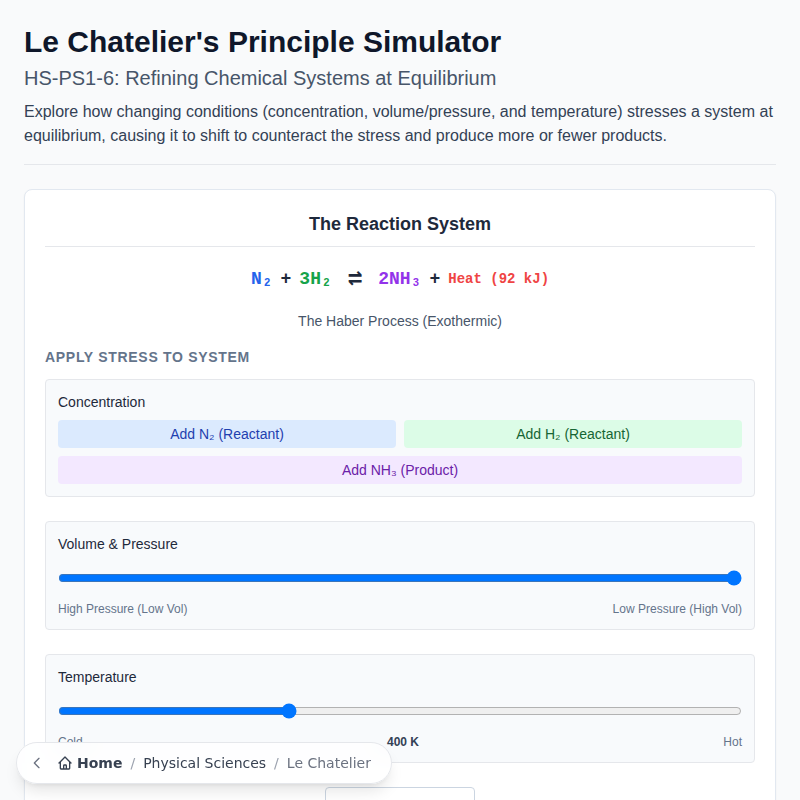Open the Physical Sciences breadcrumb link
The image size is (800, 800).
click(204, 762)
